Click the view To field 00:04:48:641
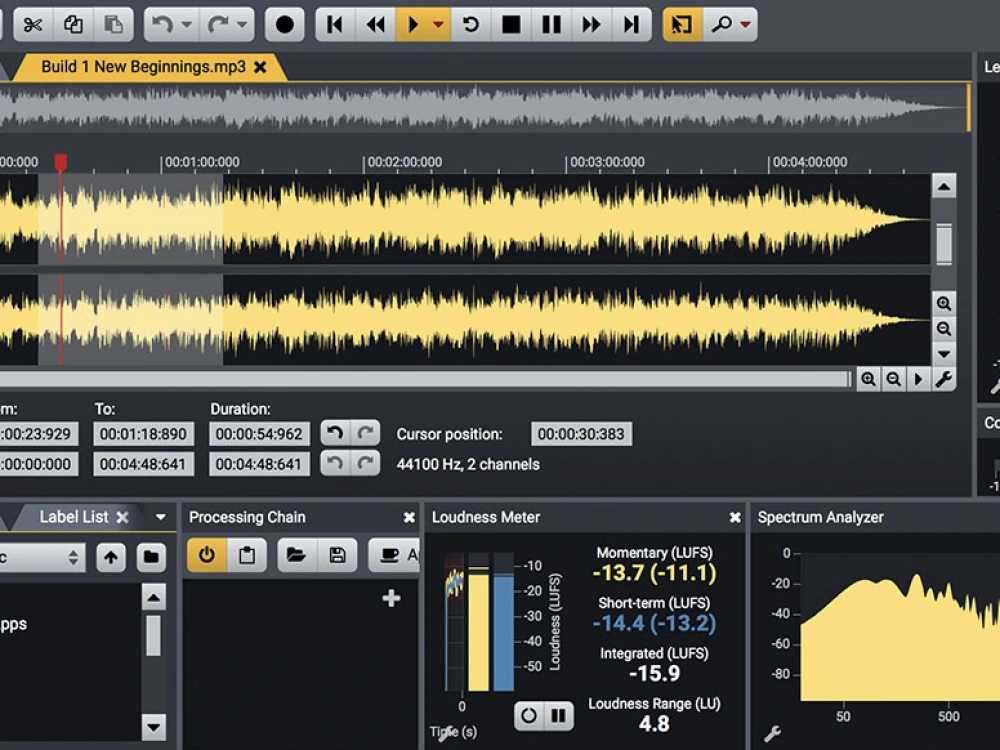Image resolution: width=1000 pixels, height=750 pixels. coord(143,464)
